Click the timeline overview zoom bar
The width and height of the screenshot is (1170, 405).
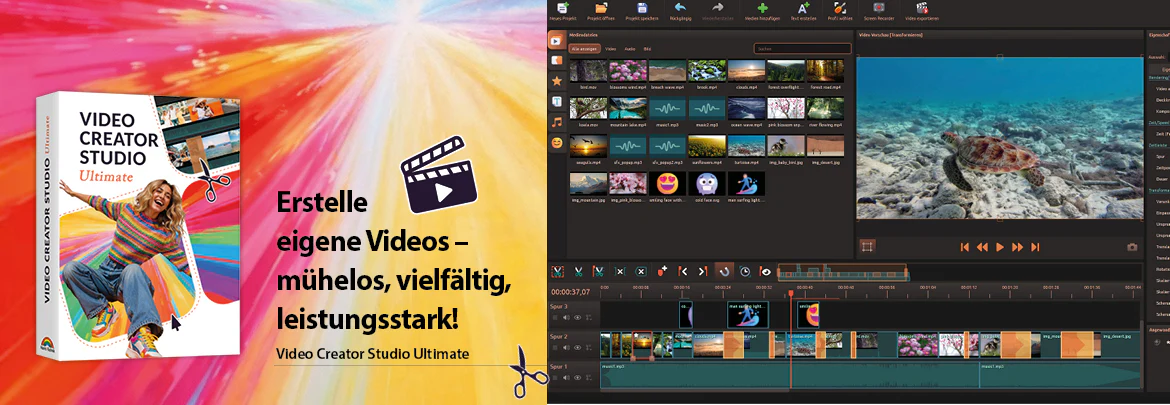(843, 272)
